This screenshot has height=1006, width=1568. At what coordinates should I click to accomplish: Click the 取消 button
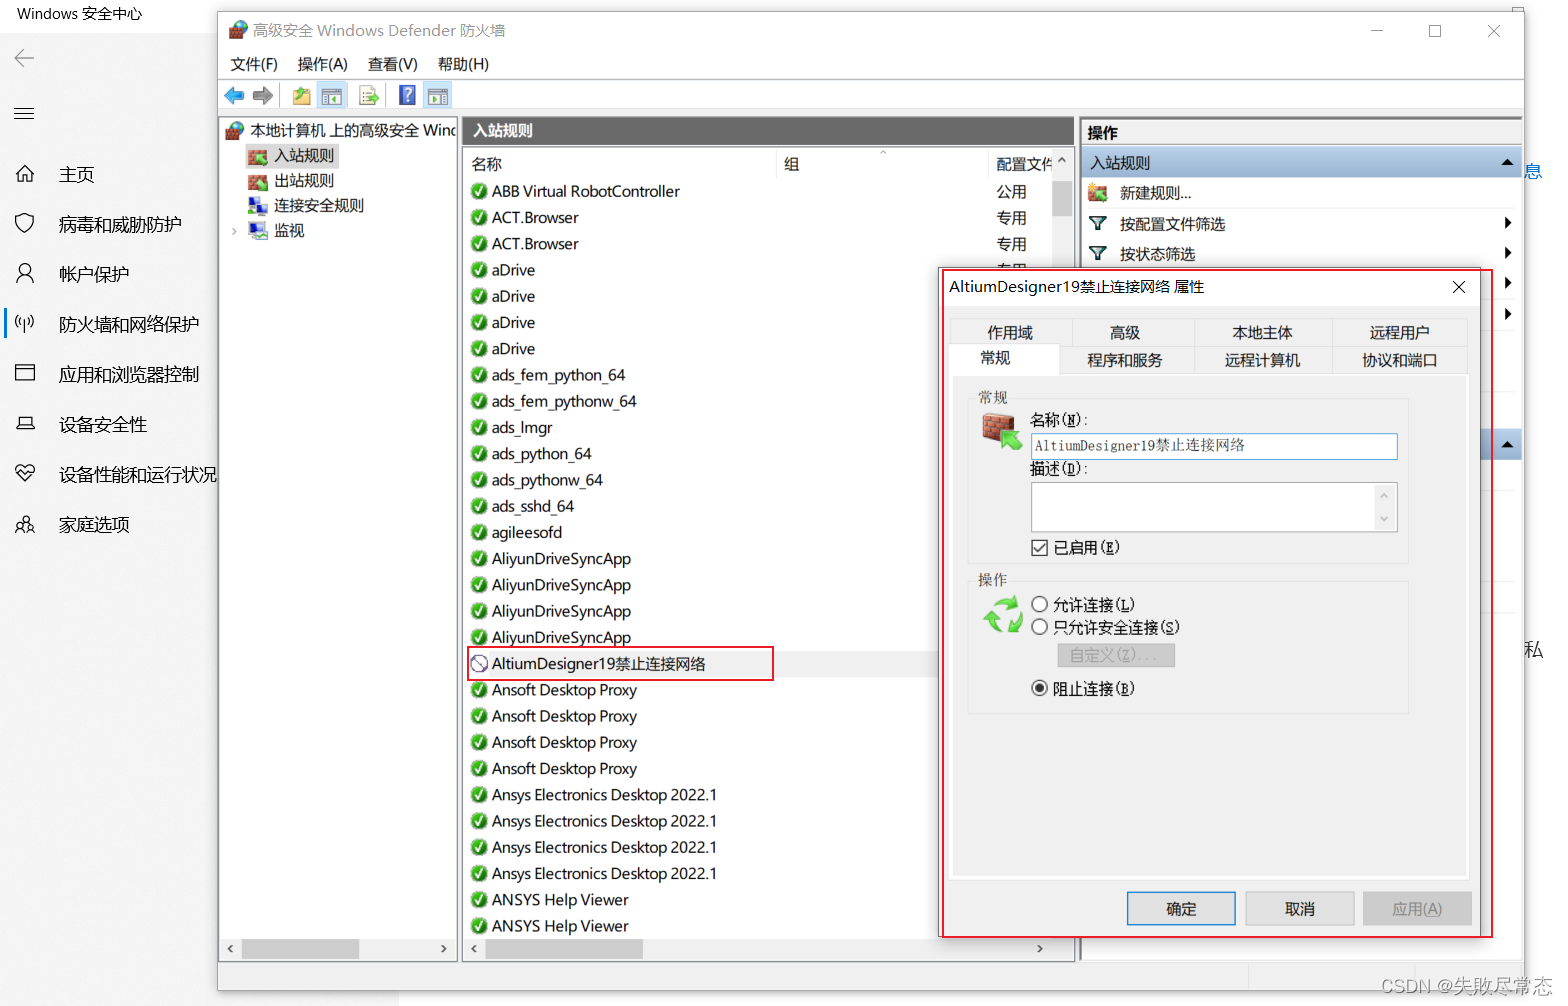coord(1300,909)
